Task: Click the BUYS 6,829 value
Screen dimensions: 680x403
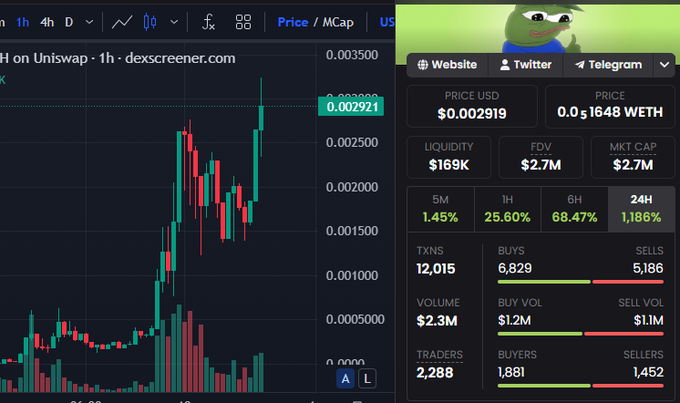Action: (515, 269)
